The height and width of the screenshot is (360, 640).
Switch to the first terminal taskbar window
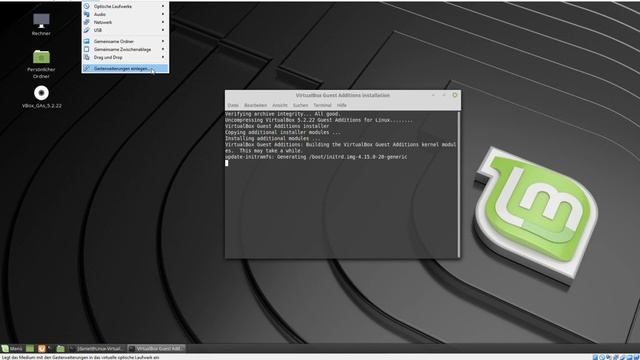96,349
